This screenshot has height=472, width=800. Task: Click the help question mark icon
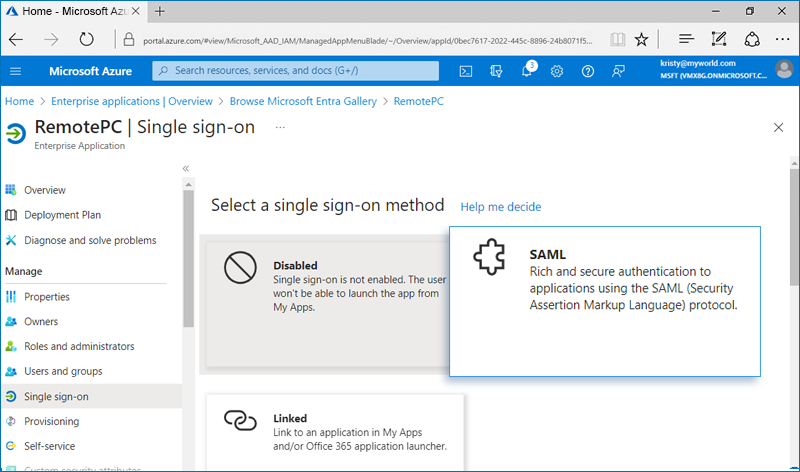pyautogui.click(x=588, y=71)
